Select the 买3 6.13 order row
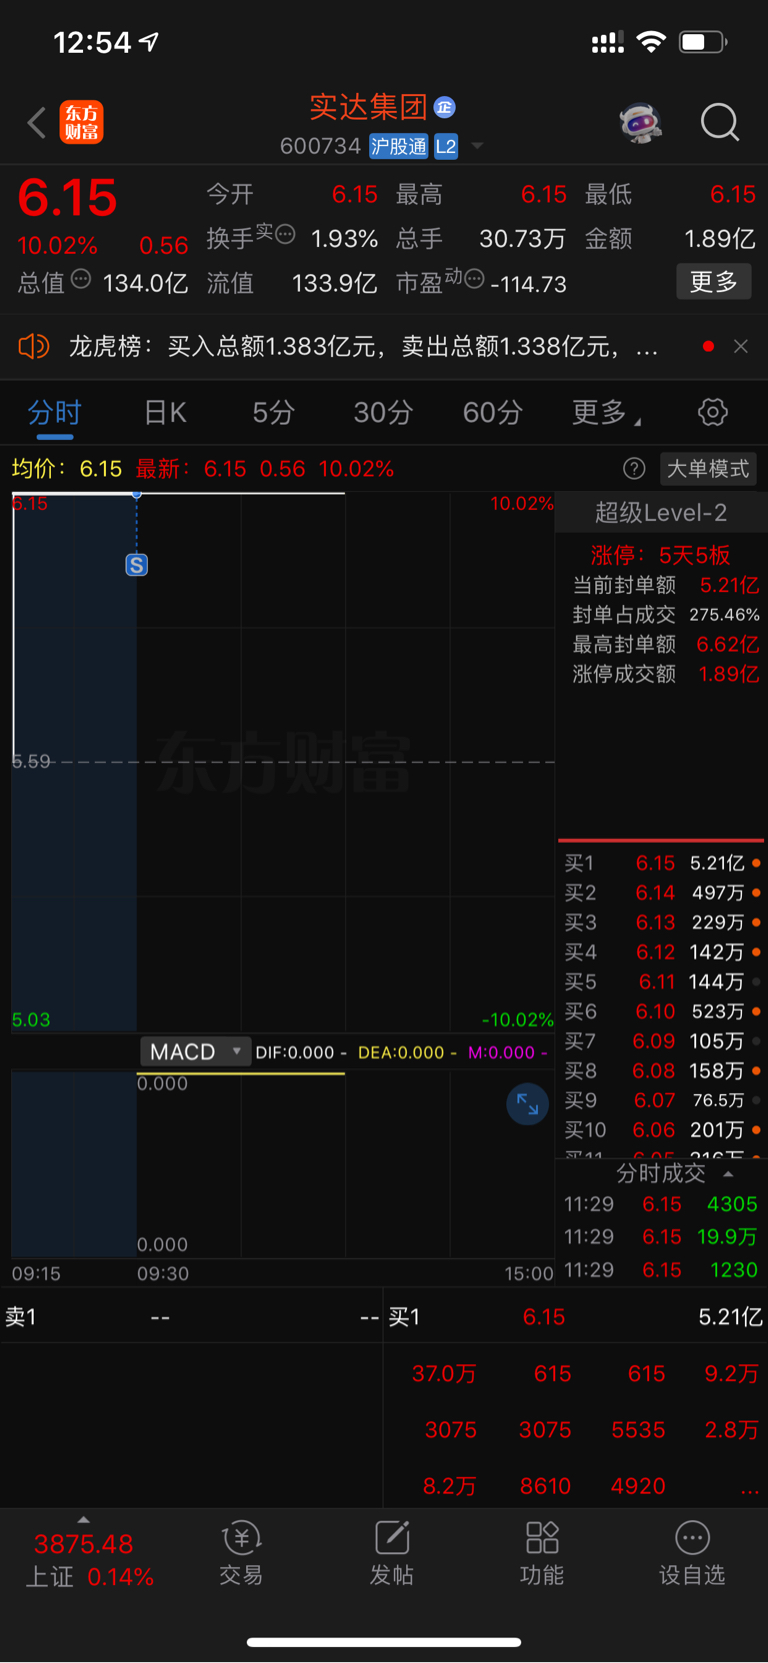 click(661, 922)
